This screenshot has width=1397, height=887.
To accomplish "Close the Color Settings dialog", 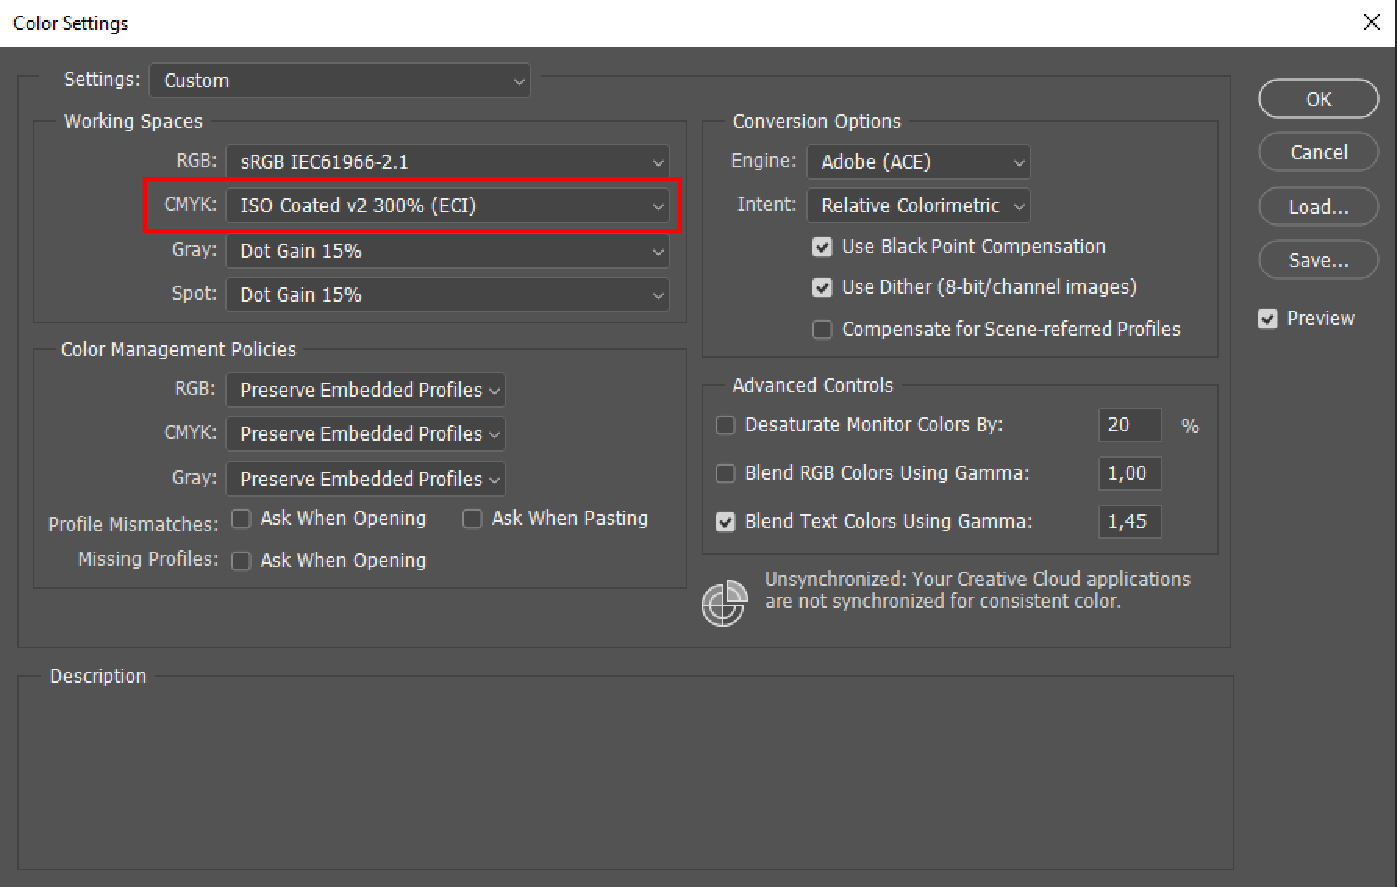I will 1372,23.
